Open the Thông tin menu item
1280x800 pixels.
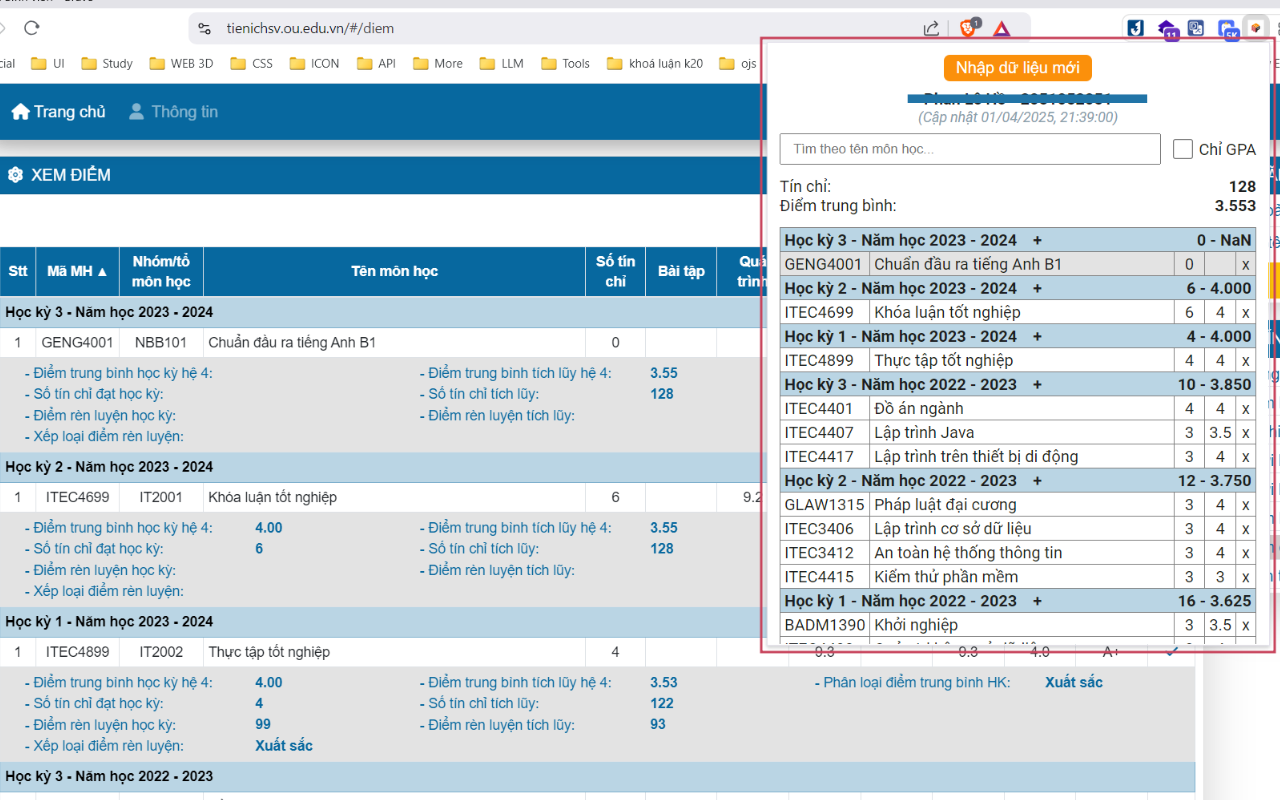[173, 112]
